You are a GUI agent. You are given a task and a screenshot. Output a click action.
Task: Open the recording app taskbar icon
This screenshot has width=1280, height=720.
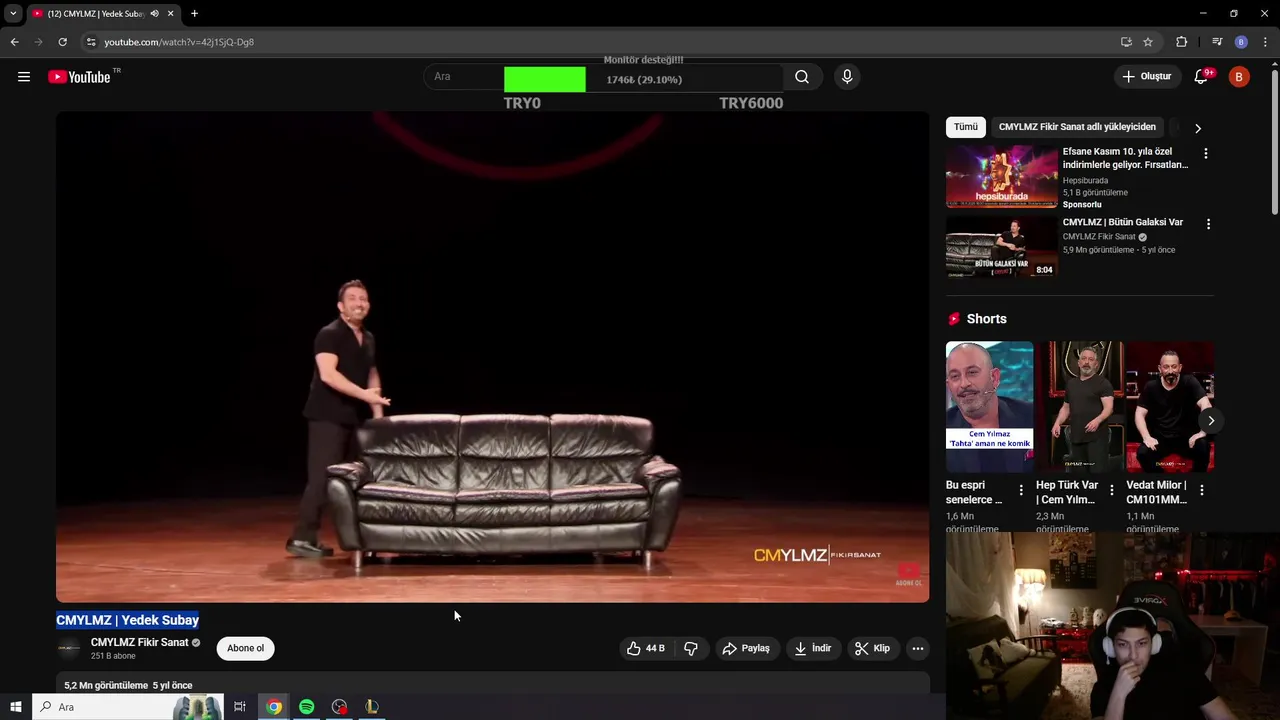[339, 707]
